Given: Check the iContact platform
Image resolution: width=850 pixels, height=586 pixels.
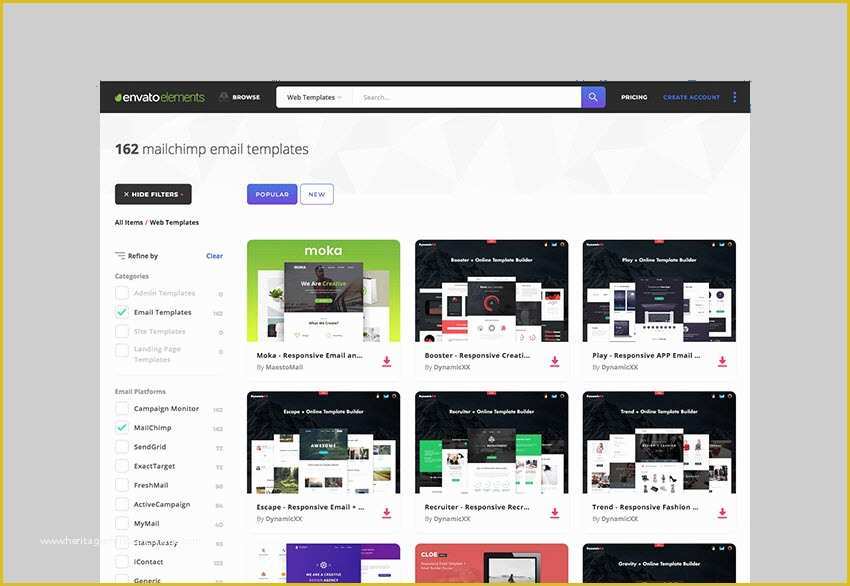Looking at the screenshot, I should click(x=122, y=562).
